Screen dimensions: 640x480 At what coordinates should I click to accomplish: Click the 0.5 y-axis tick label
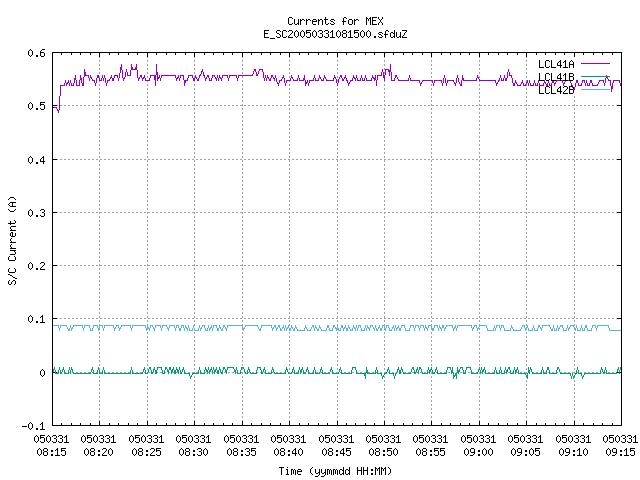pos(36,106)
